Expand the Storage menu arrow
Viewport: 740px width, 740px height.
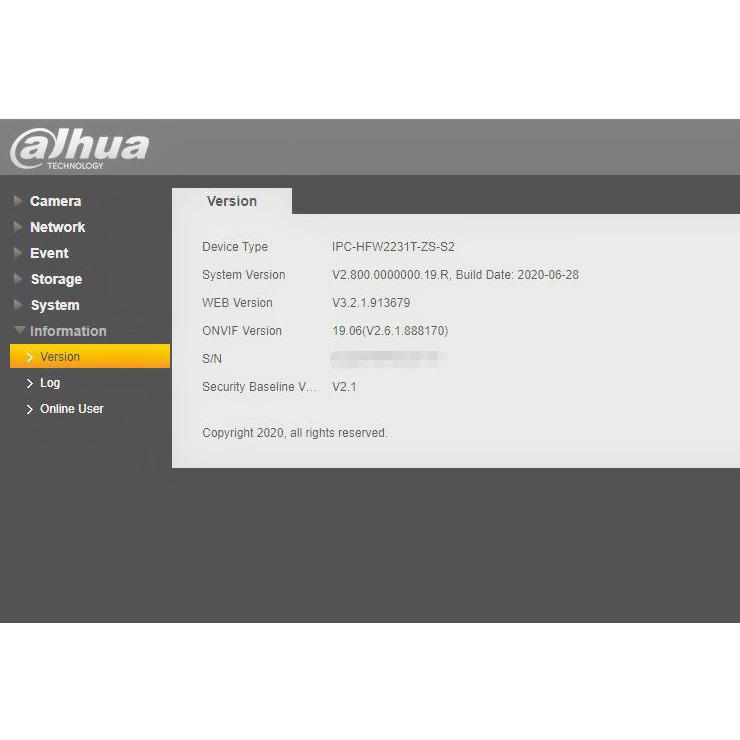pos(18,278)
